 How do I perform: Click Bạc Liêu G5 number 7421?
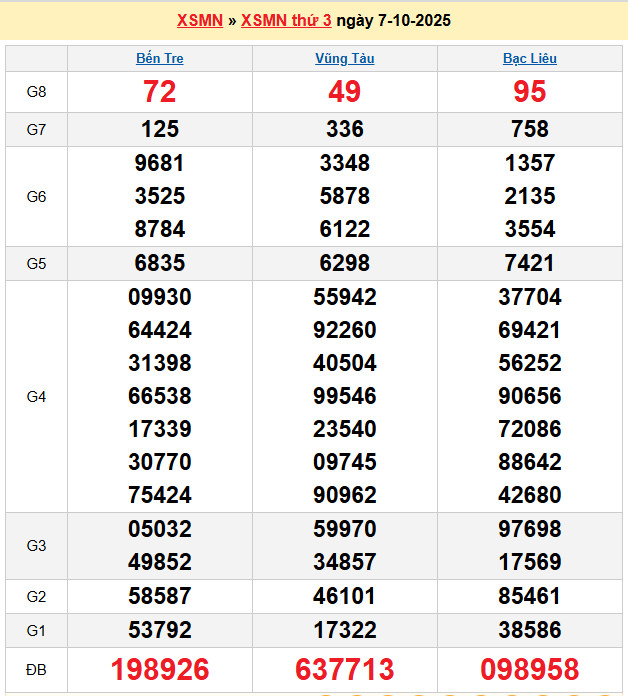[529, 263]
